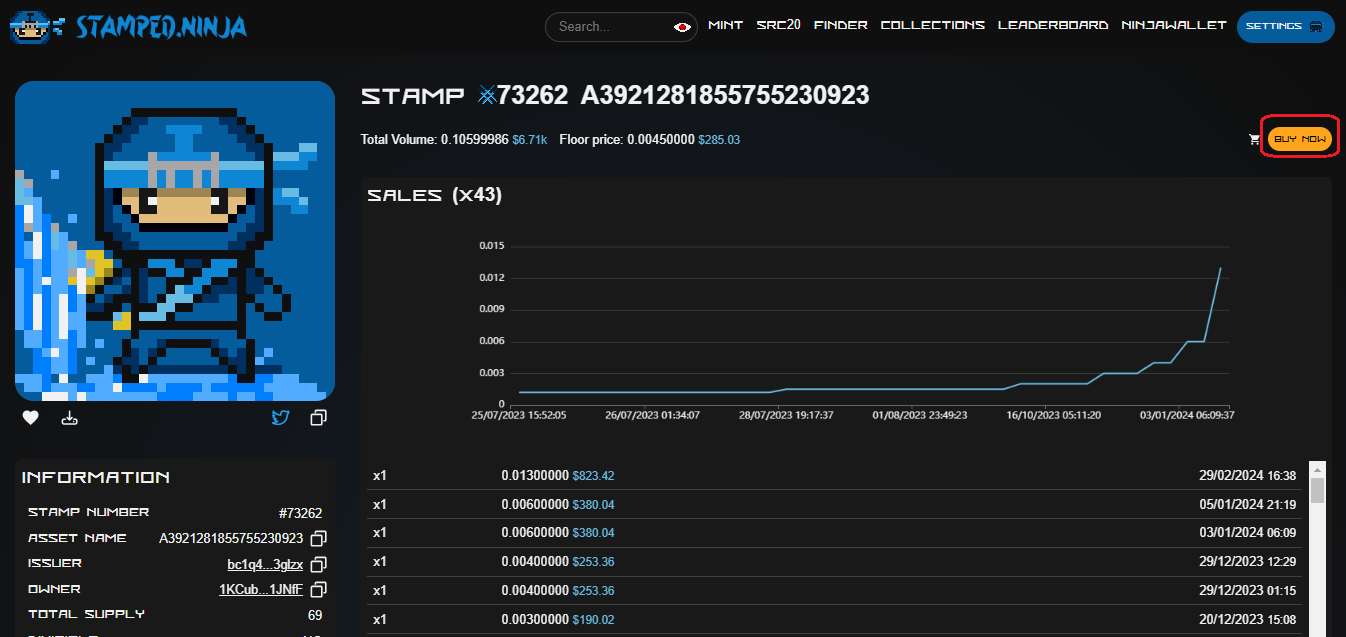This screenshot has width=1346, height=637.
Task: Copy the asset name A3921281855755230923
Action: [319, 539]
